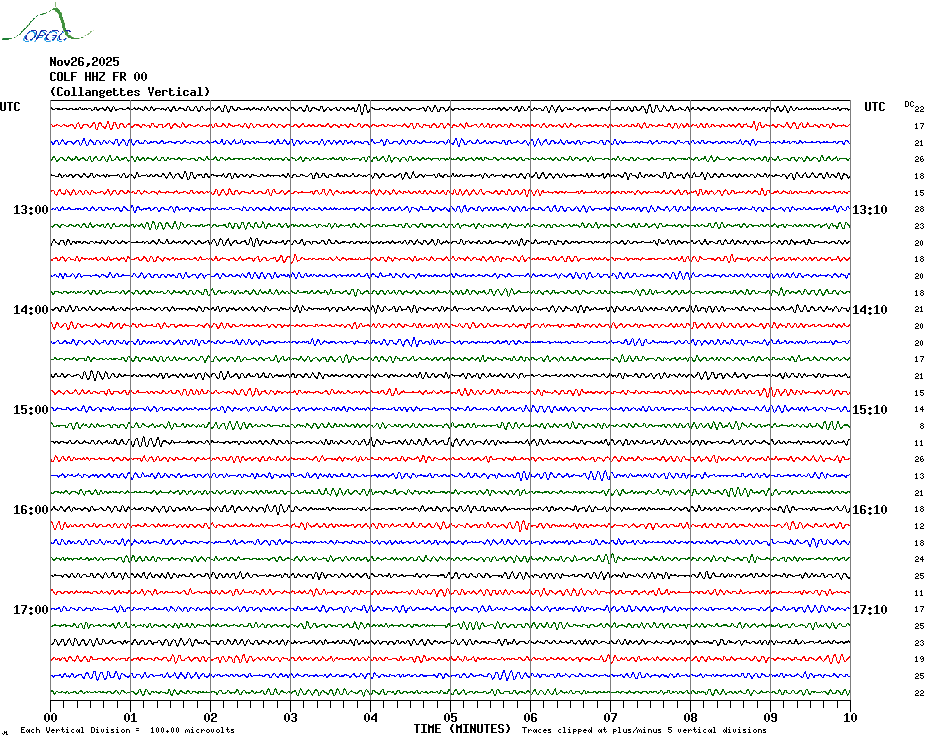Viewport: 930px width, 744px height.
Task: Click minute 03 on the time axis
Action: tap(291, 717)
